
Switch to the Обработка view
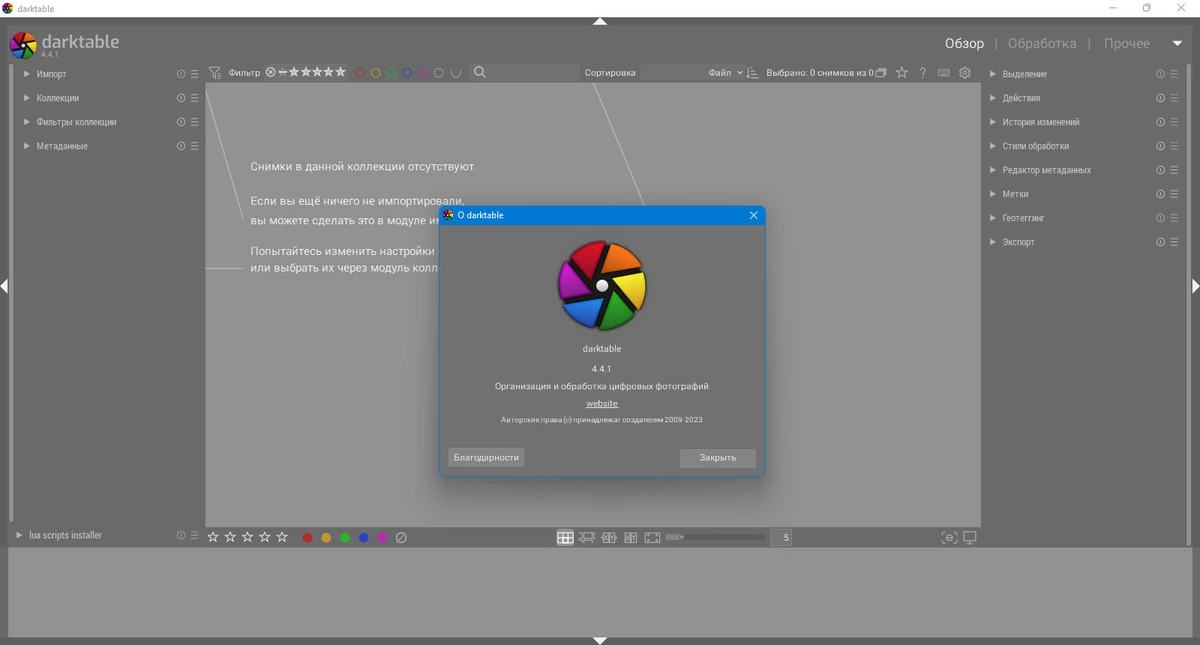coord(1042,43)
